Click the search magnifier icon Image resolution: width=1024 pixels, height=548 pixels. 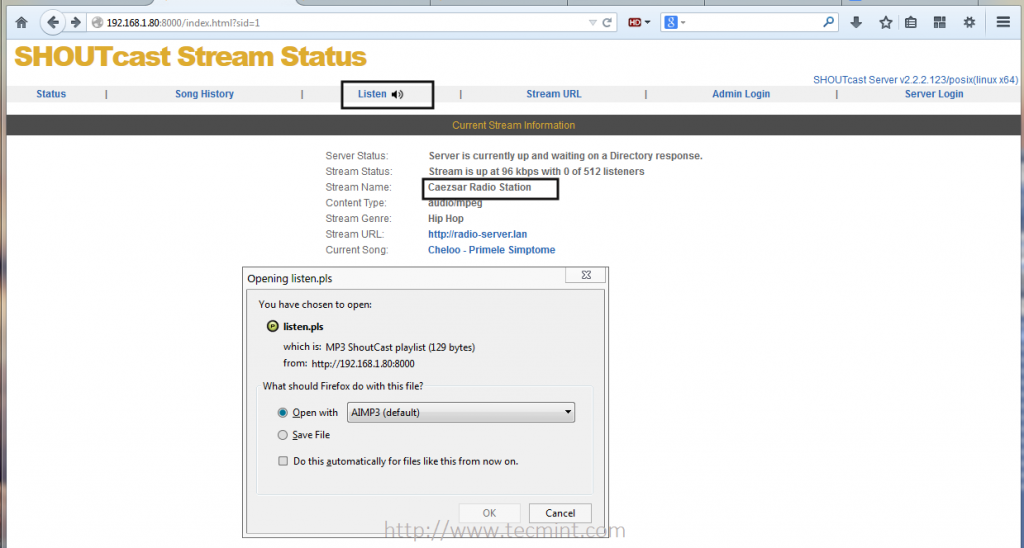point(828,22)
